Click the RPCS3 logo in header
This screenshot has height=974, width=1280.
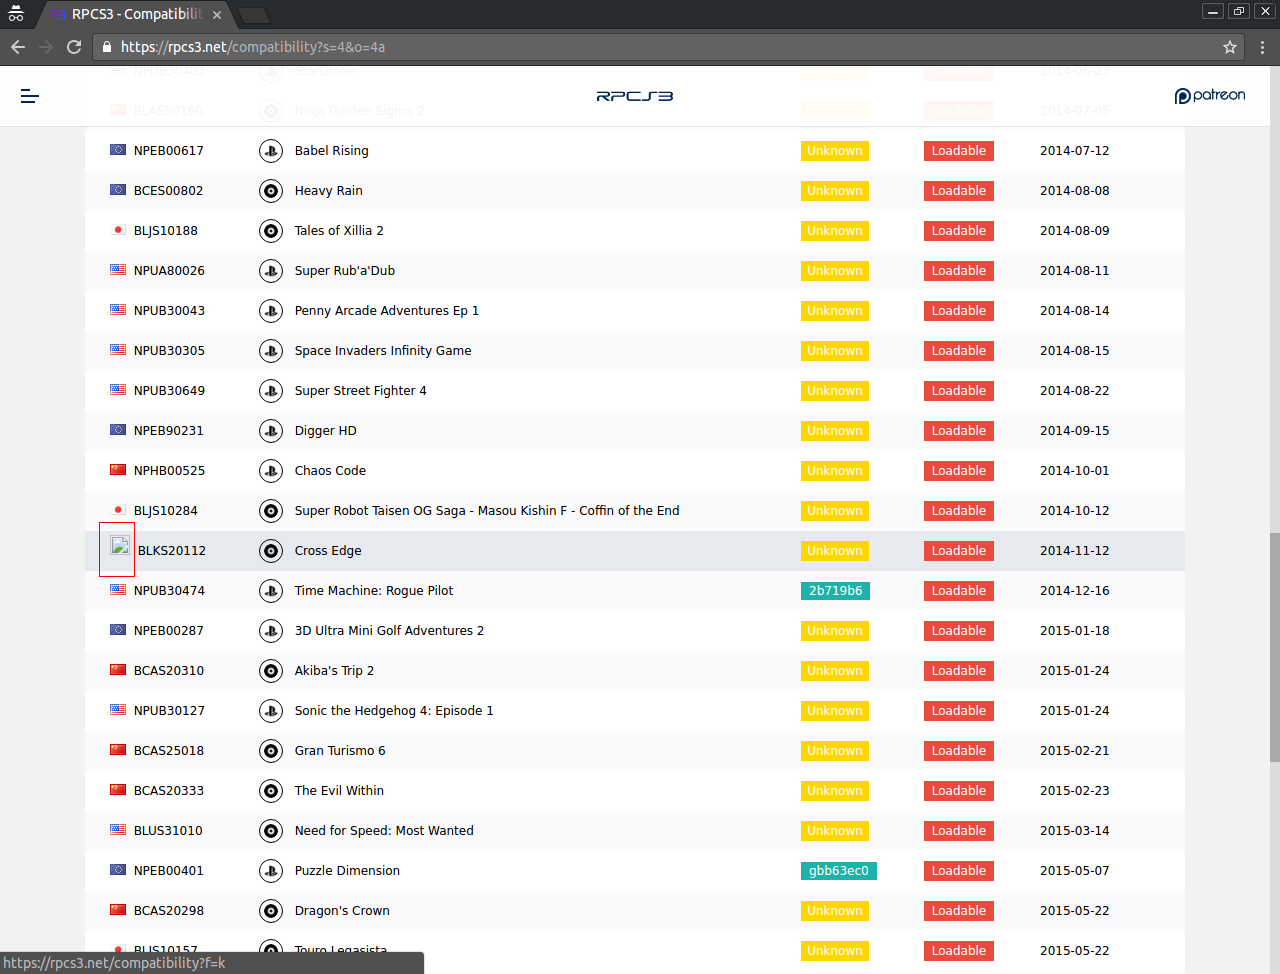point(634,96)
